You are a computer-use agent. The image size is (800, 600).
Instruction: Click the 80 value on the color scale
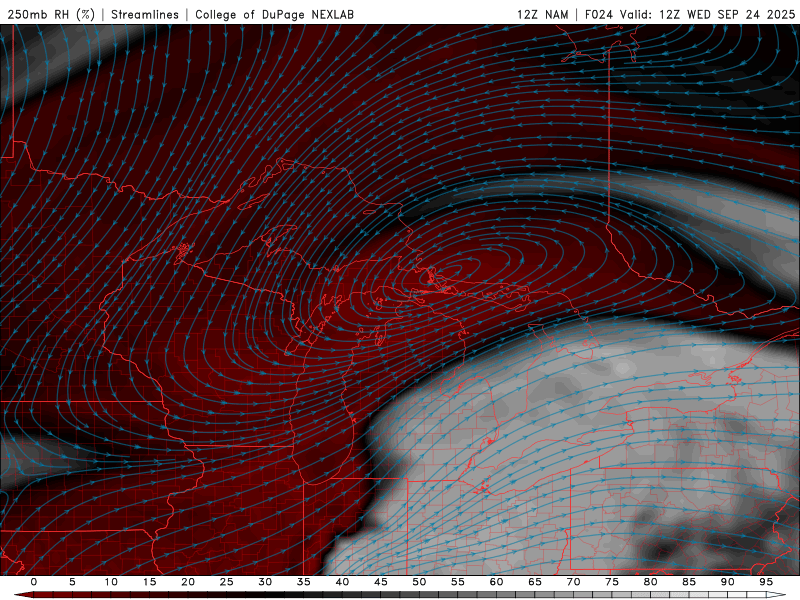click(650, 582)
